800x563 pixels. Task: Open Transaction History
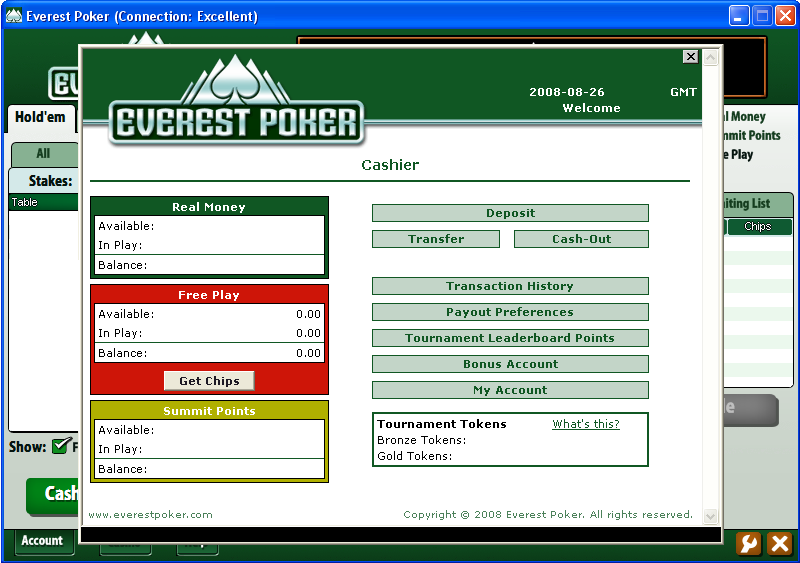[x=510, y=286]
